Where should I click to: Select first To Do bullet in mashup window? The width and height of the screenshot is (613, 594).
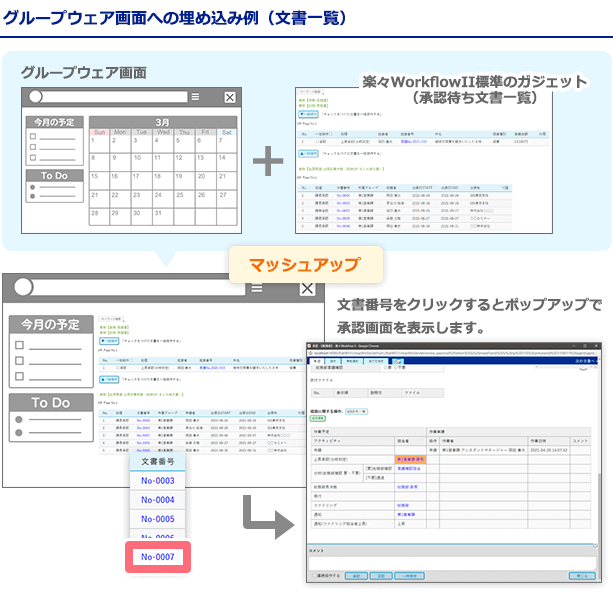19,420
